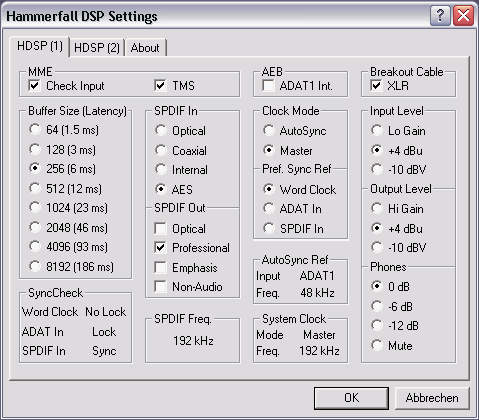Click the Word Clock 'No Lock' status
The height and width of the screenshot is (420, 479).
(106, 312)
